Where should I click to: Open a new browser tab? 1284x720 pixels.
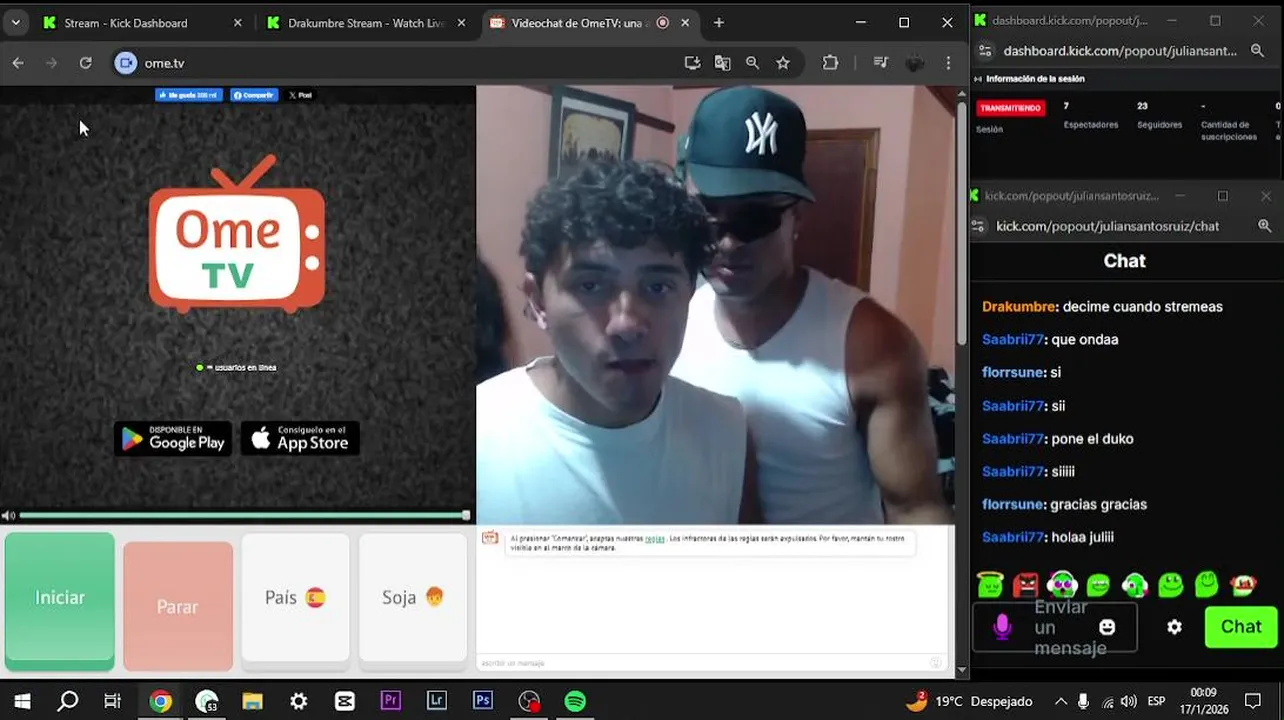pyautogui.click(x=719, y=23)
